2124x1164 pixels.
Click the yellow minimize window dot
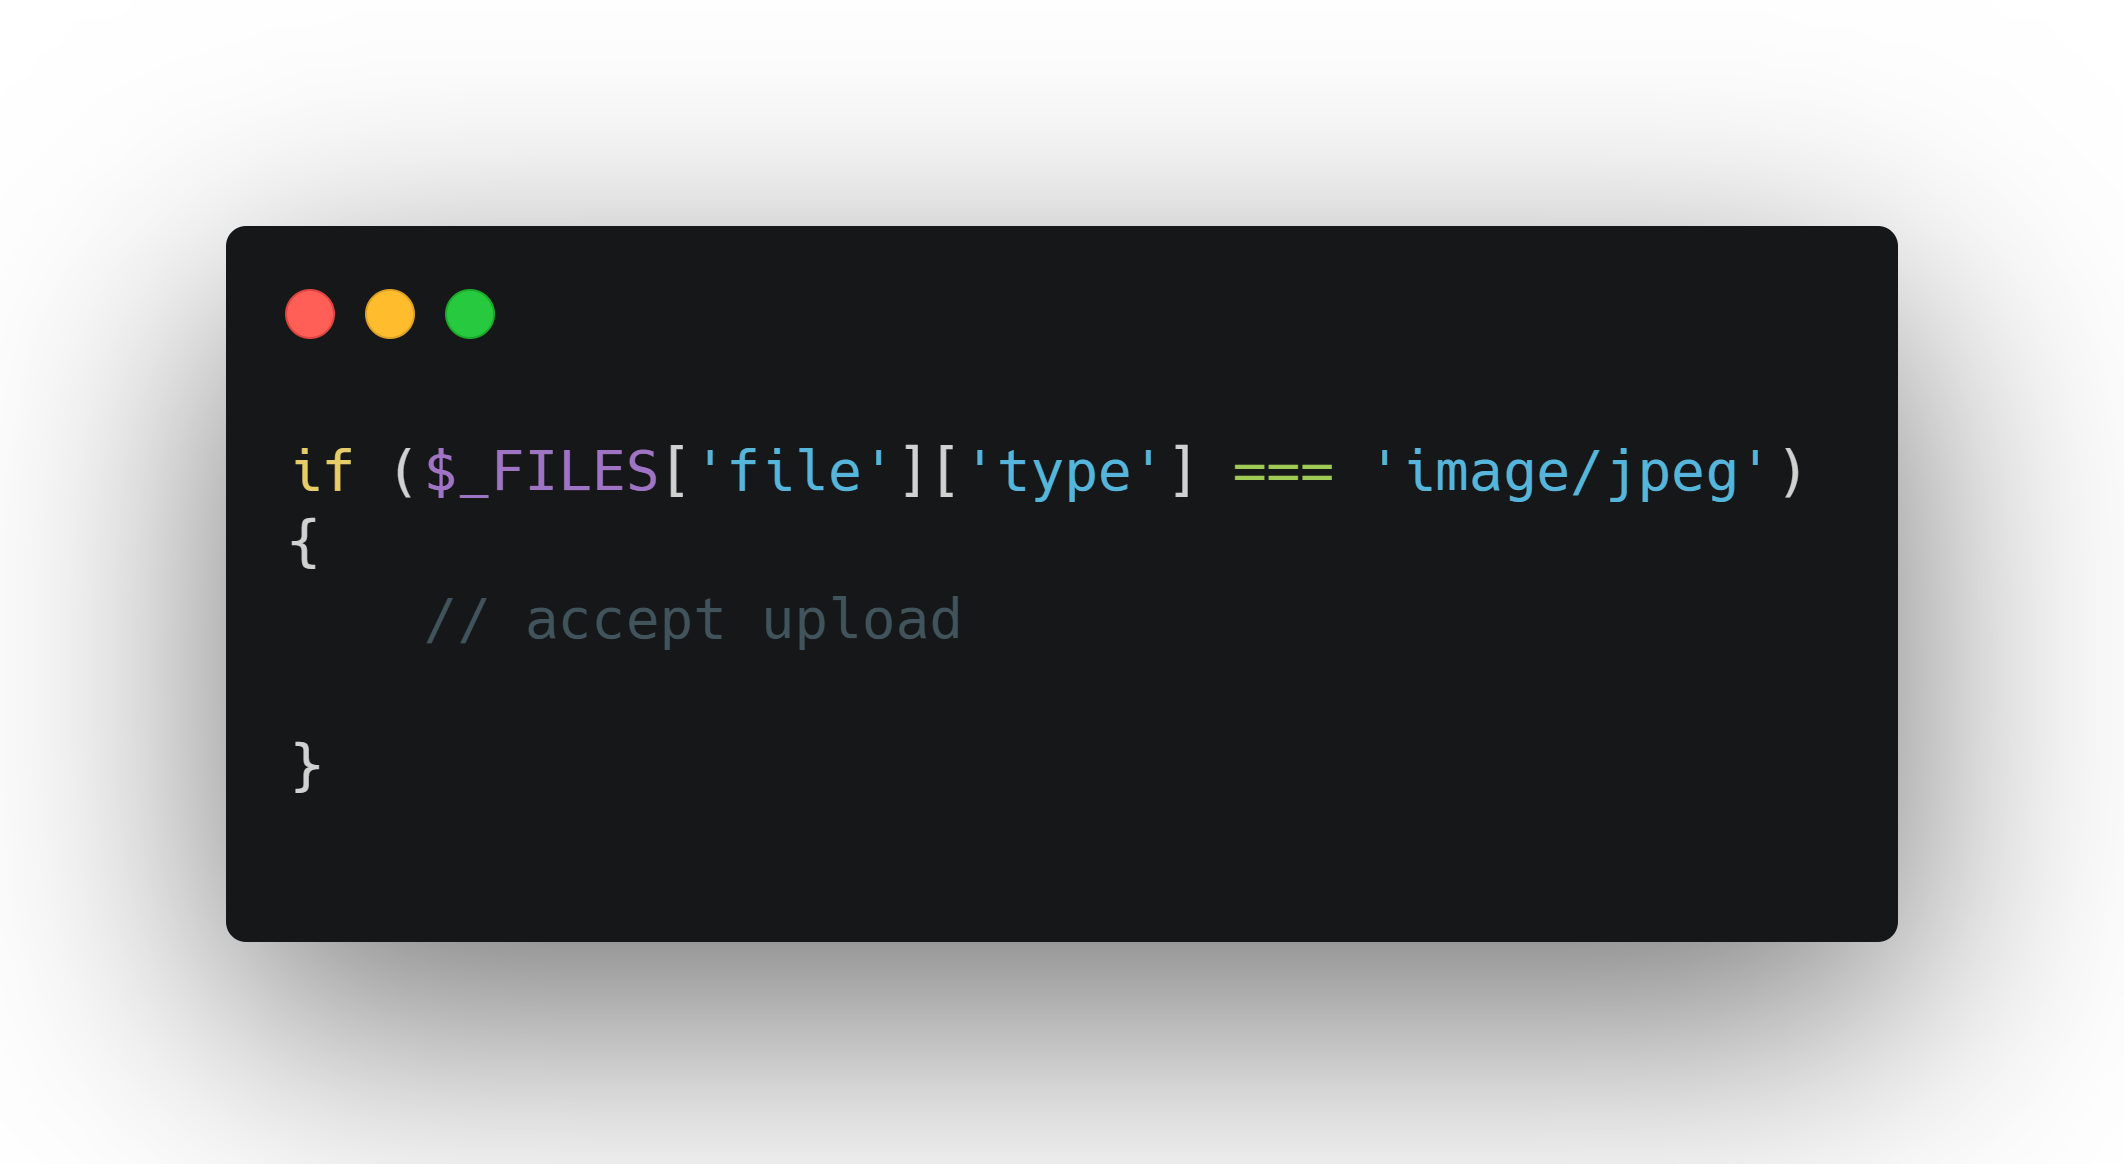point(390,314)
